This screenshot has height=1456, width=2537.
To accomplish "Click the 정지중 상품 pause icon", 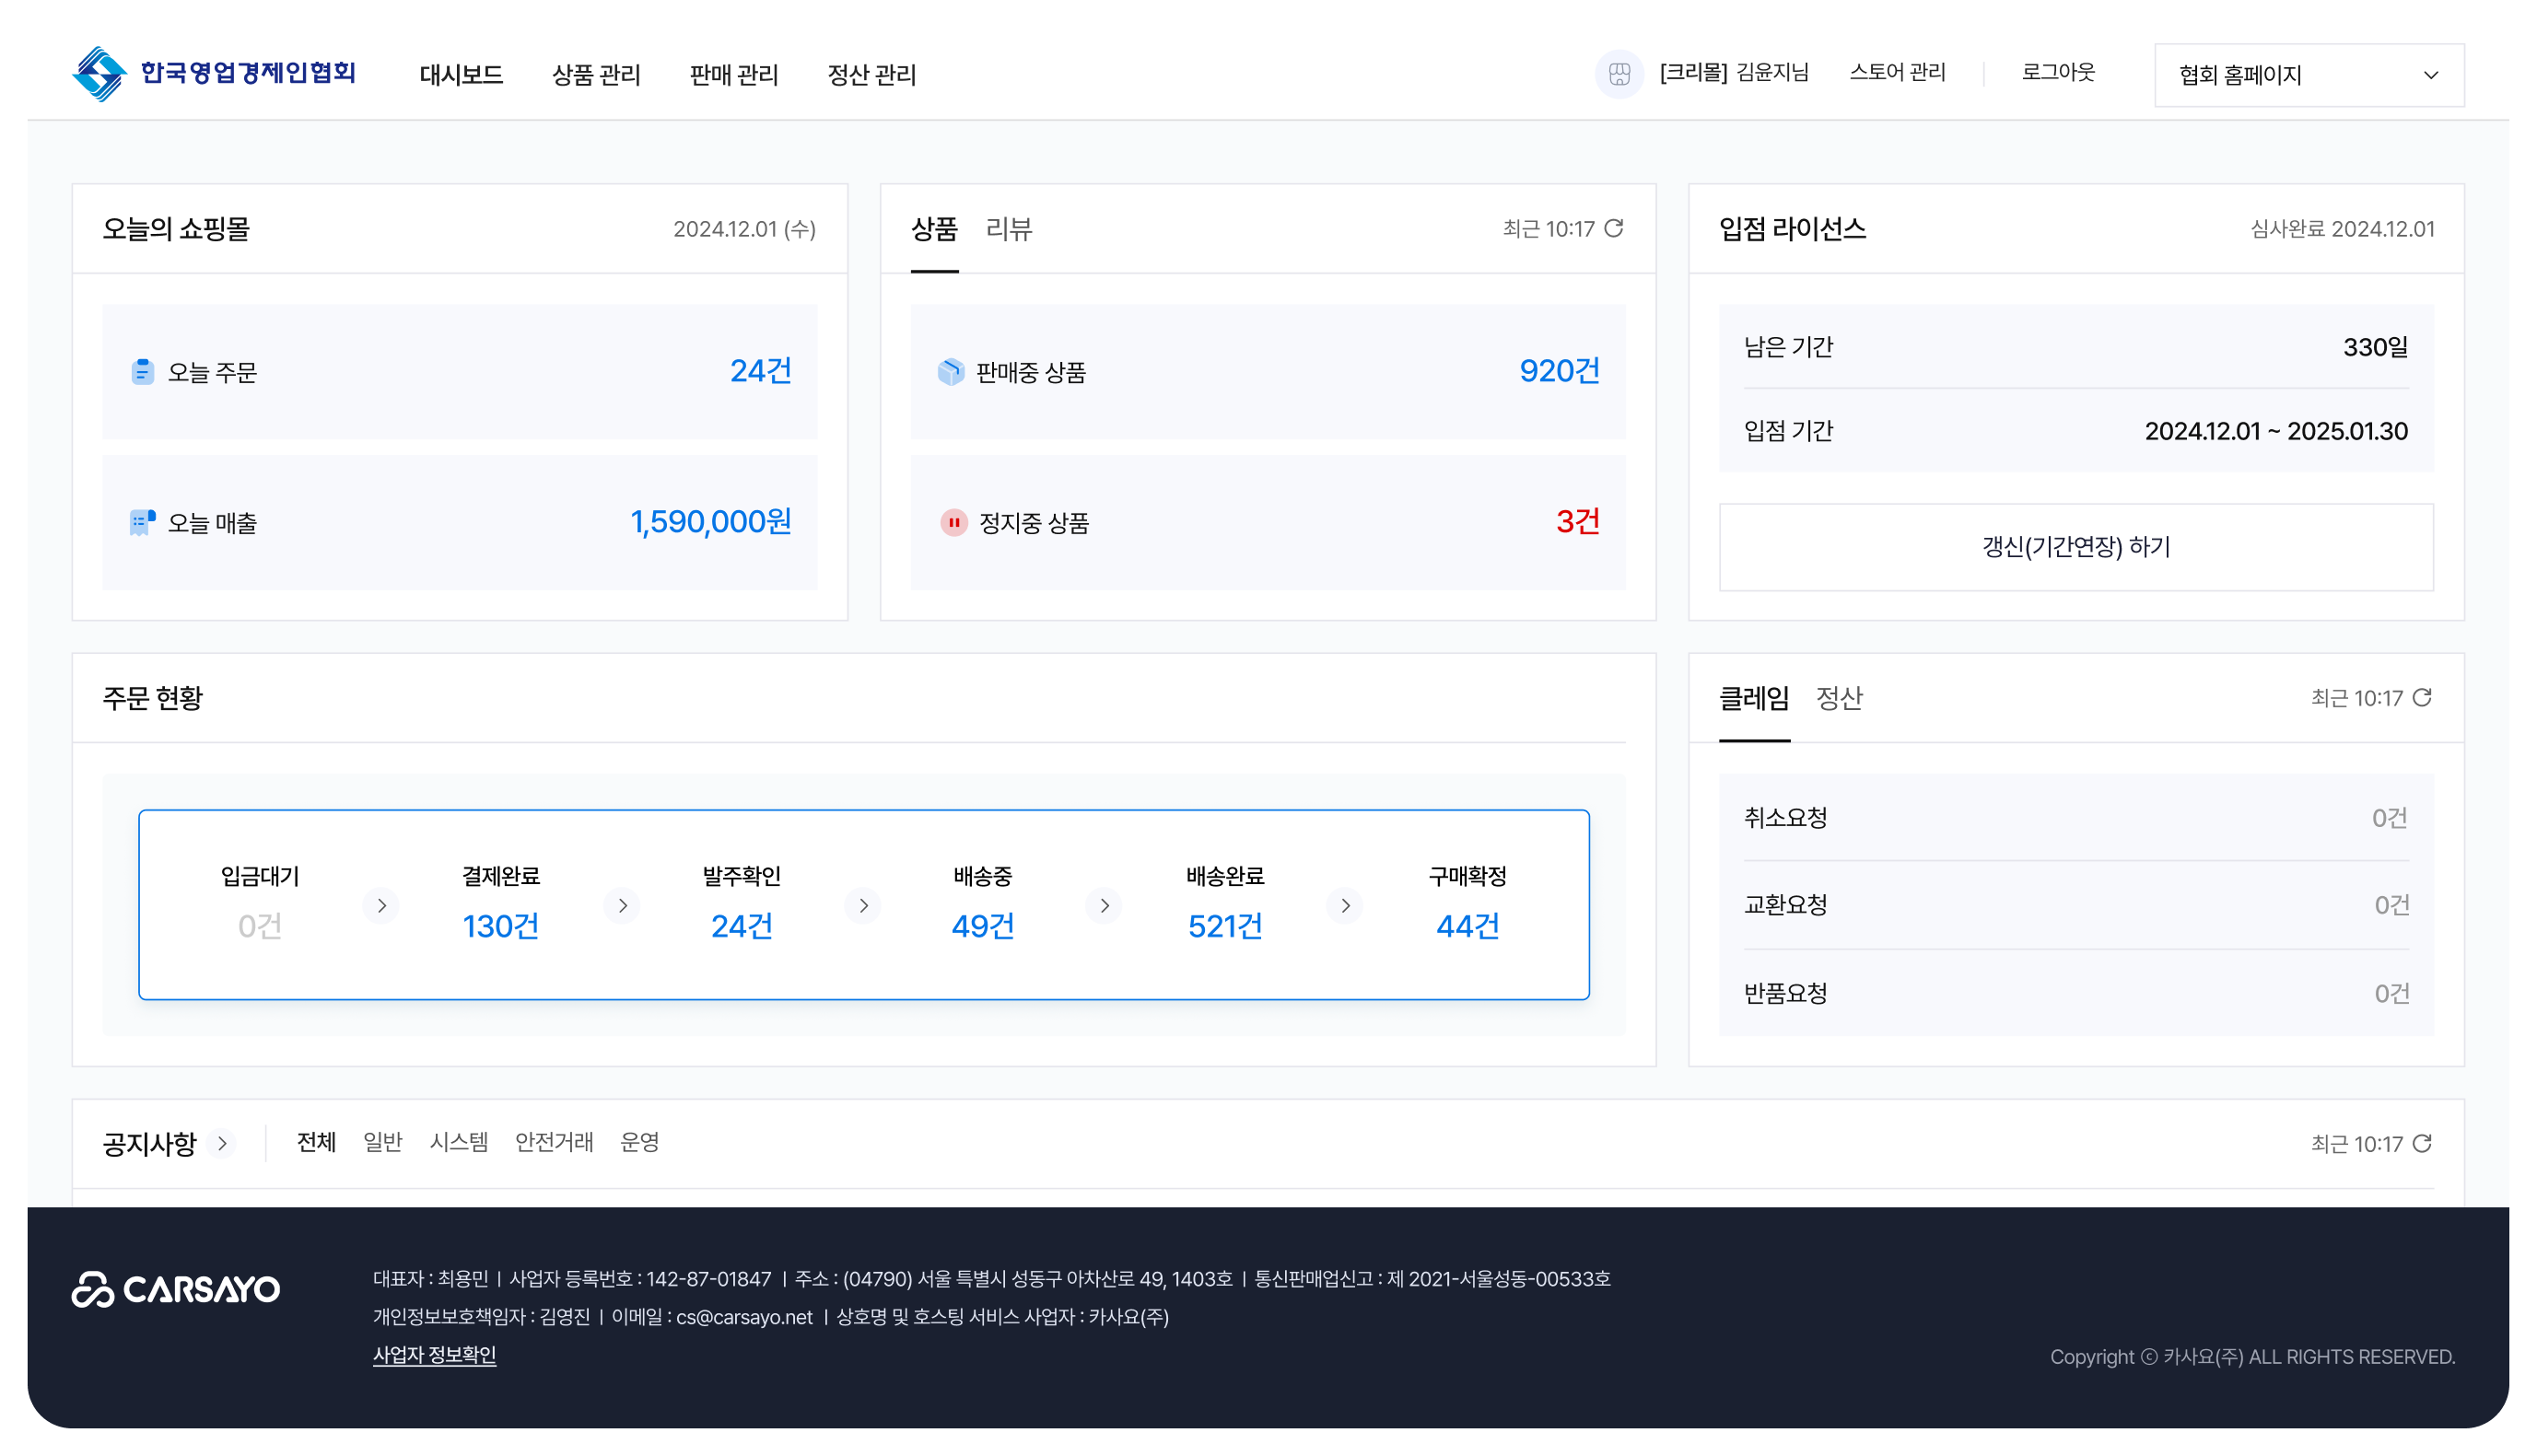I will [x=953, y=522].
